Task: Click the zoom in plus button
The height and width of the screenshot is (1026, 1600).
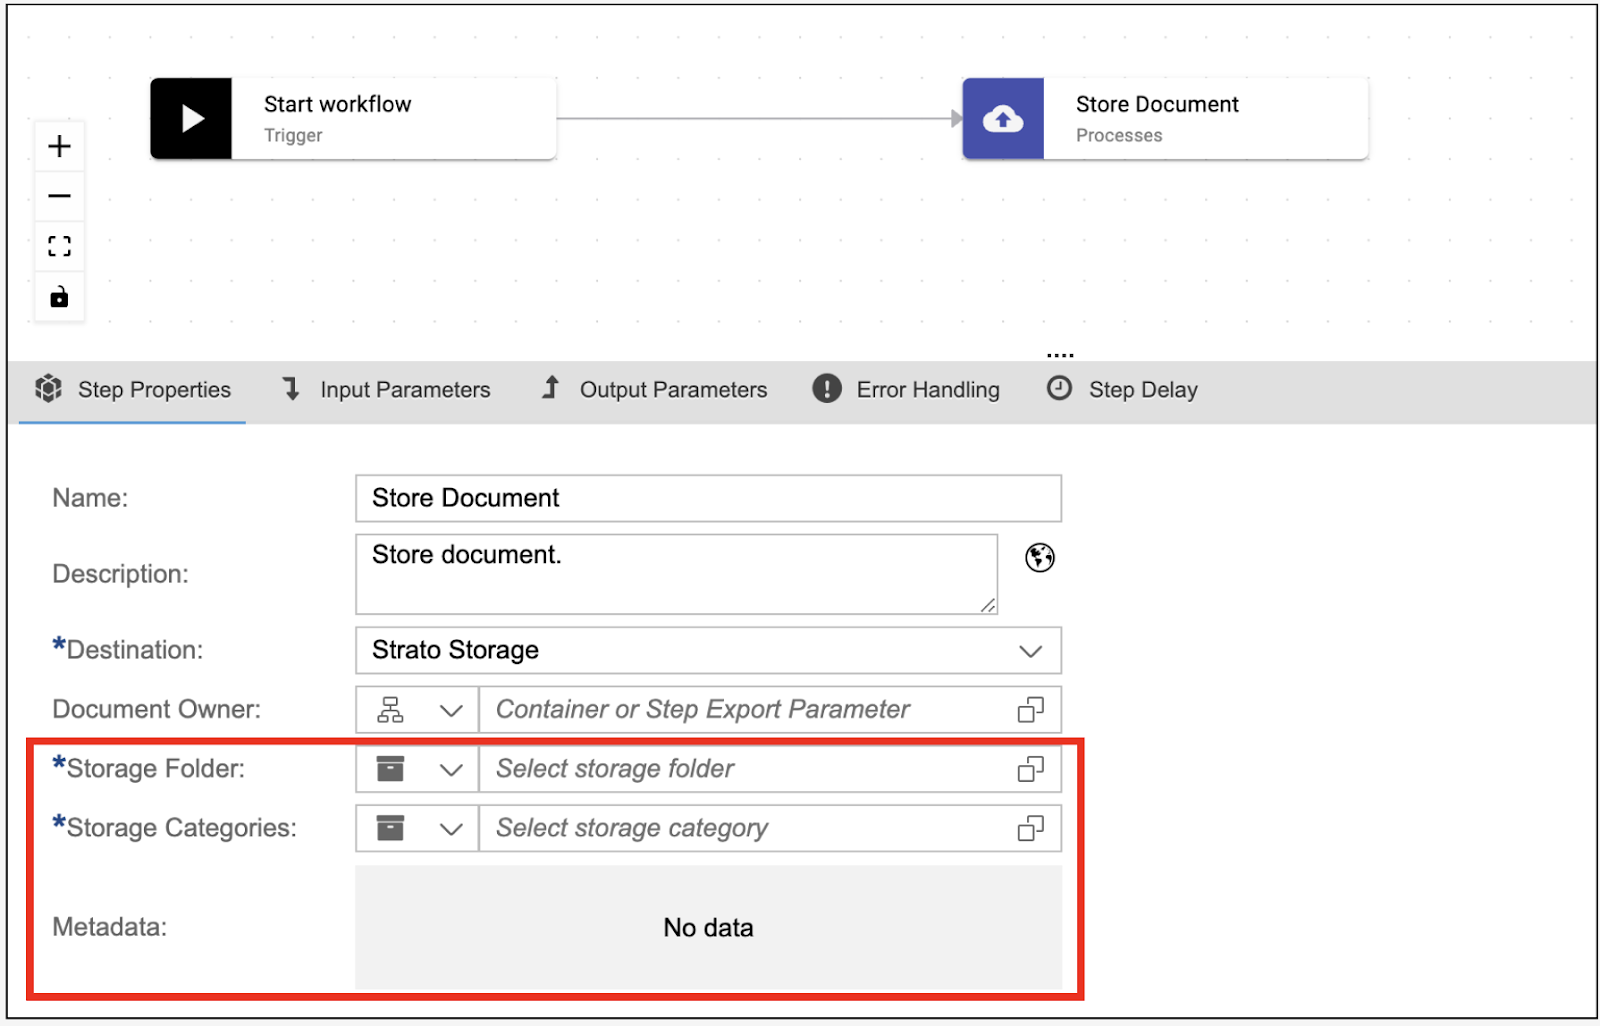Action: pyautogui.click(x=60, y=147)
